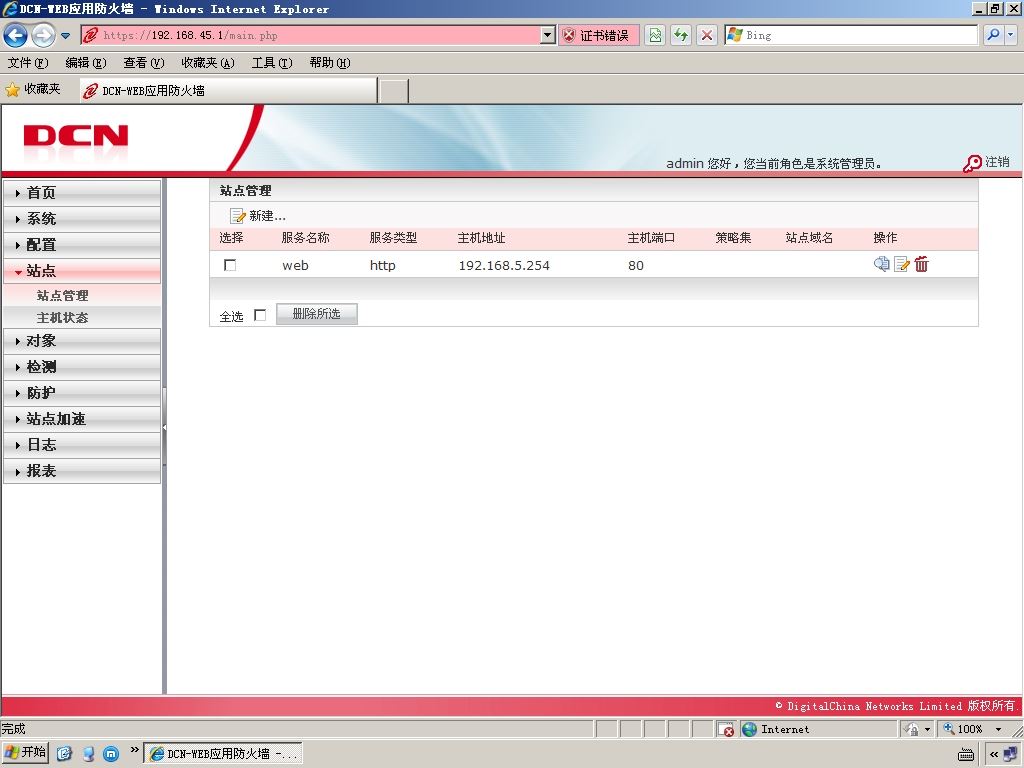The width and height of the screenshot is (1024, 768).
Task: Click the Internet zone globe icon
Action: pos(750,729)
